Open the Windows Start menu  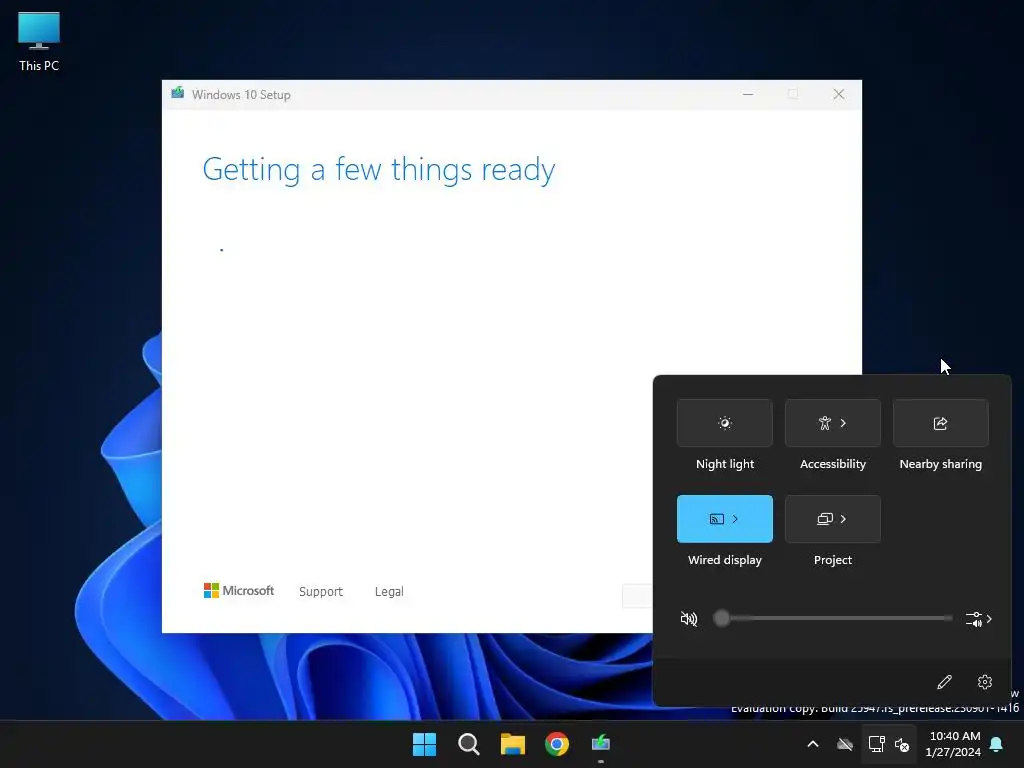tap(424, 744)
